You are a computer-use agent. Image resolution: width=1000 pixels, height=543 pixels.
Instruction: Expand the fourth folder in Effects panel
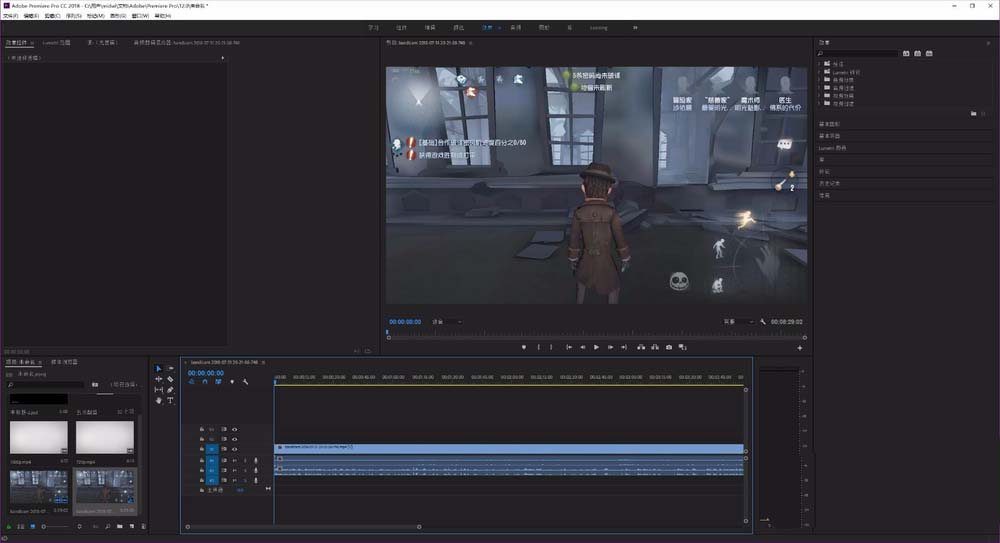820,87
